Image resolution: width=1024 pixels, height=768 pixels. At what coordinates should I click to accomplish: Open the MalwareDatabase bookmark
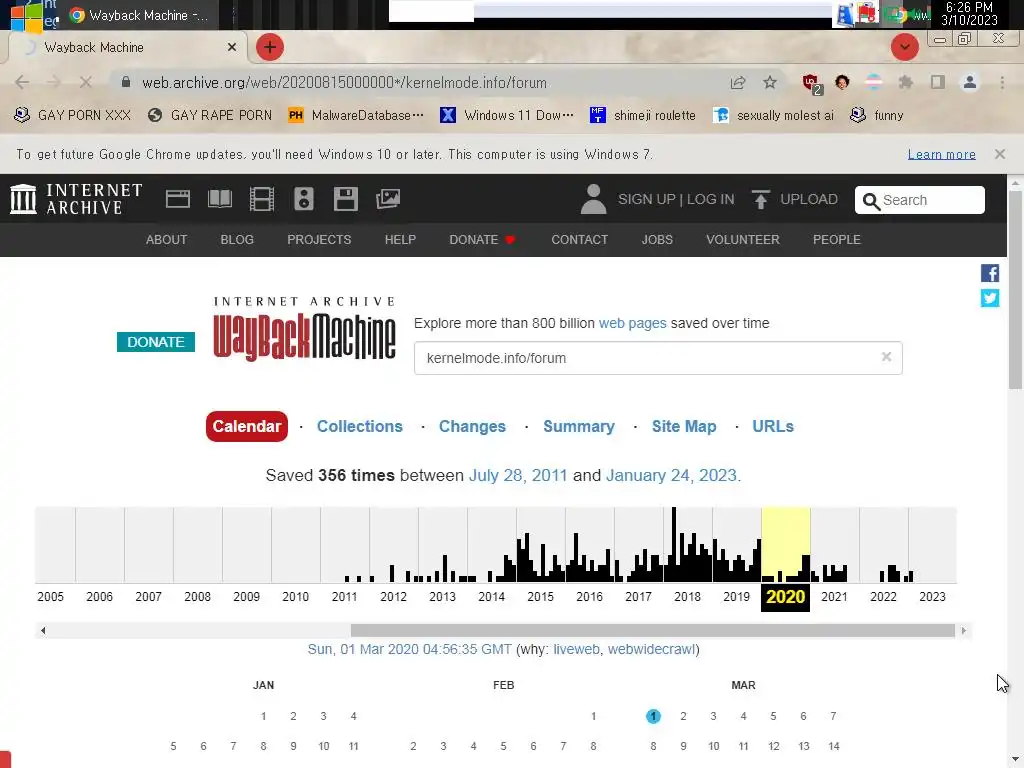click(x=356, y=116)
